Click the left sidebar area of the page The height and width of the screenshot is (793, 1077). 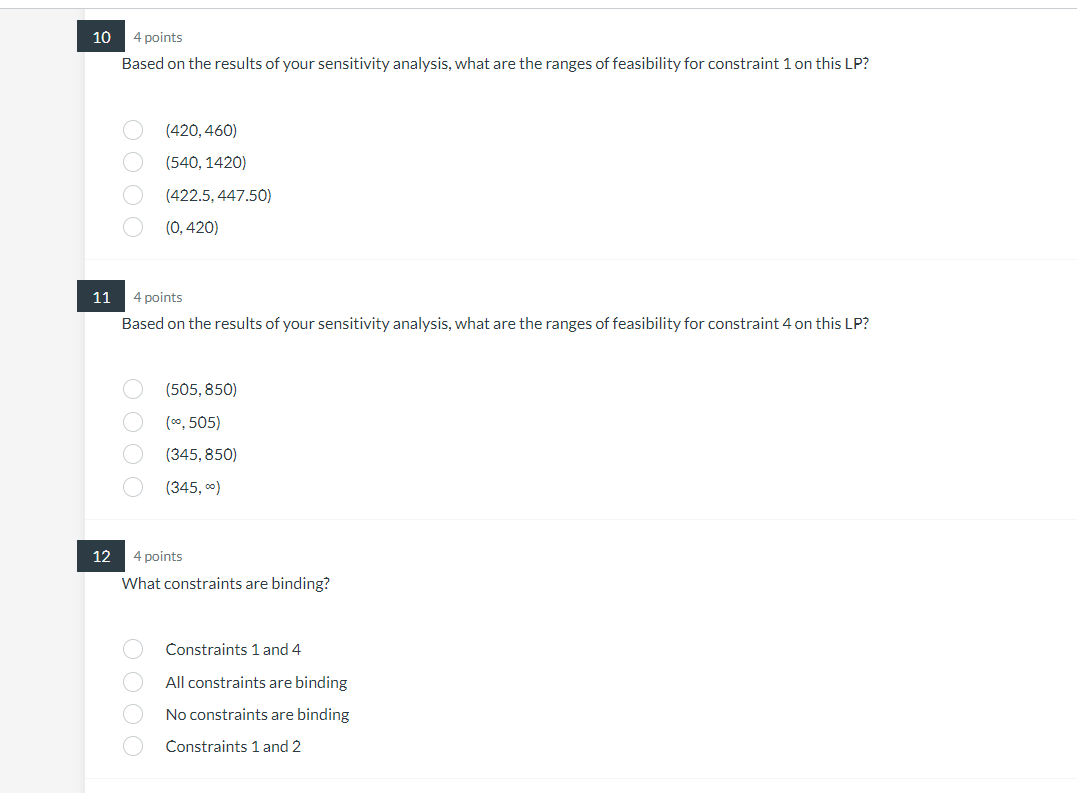[40, 400]
